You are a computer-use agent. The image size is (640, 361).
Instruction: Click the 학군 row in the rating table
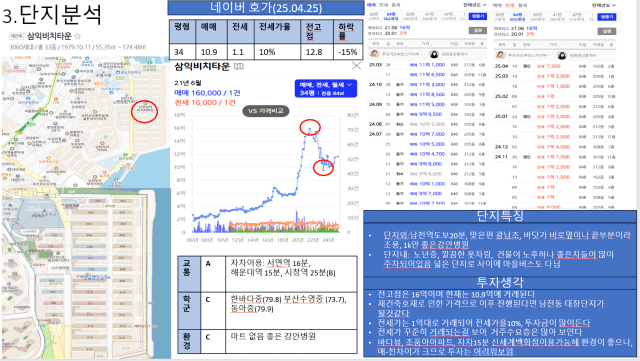267,310
